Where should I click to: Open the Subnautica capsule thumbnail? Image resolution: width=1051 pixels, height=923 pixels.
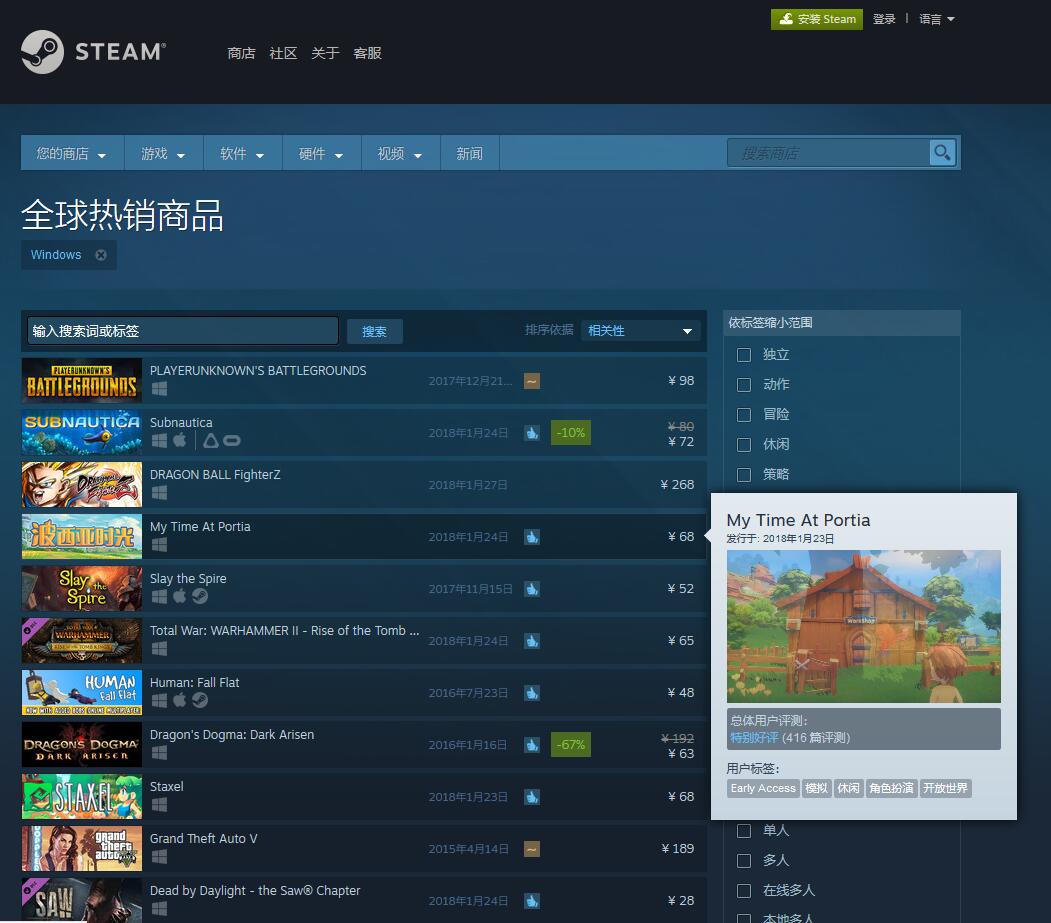coord(82,432)
